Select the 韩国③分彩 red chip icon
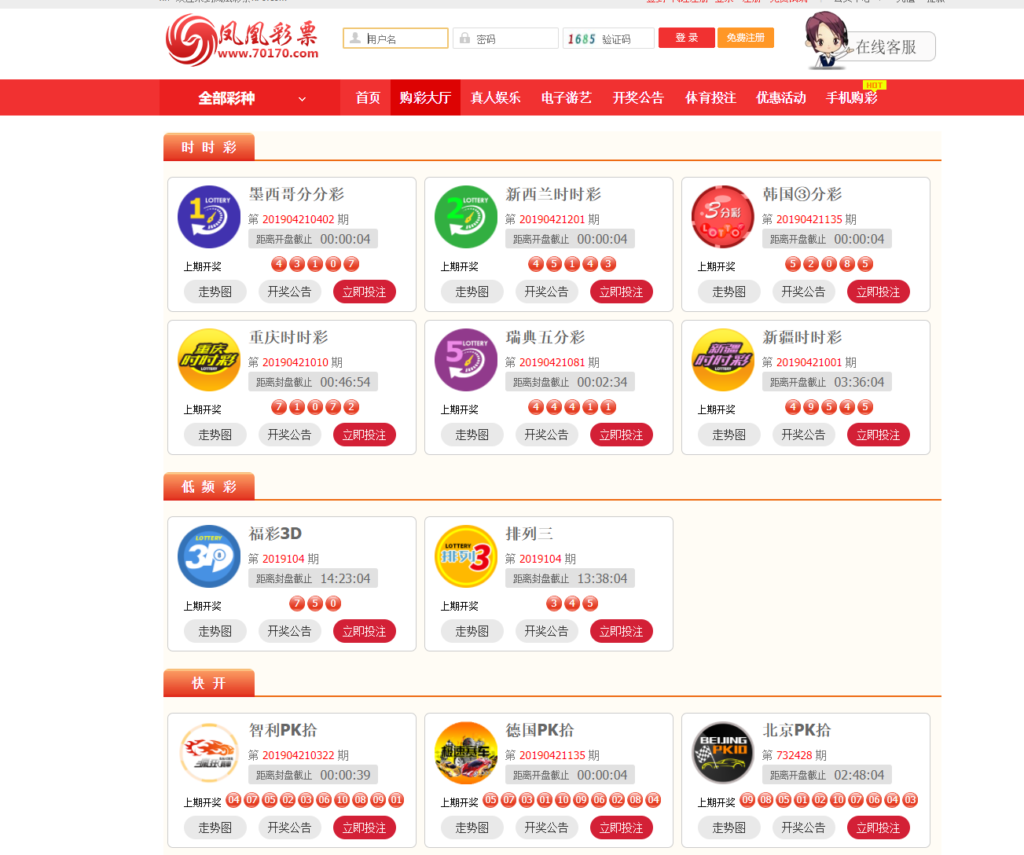The height and width of the screenshot is (855, 1024). (x=723, y=217)
